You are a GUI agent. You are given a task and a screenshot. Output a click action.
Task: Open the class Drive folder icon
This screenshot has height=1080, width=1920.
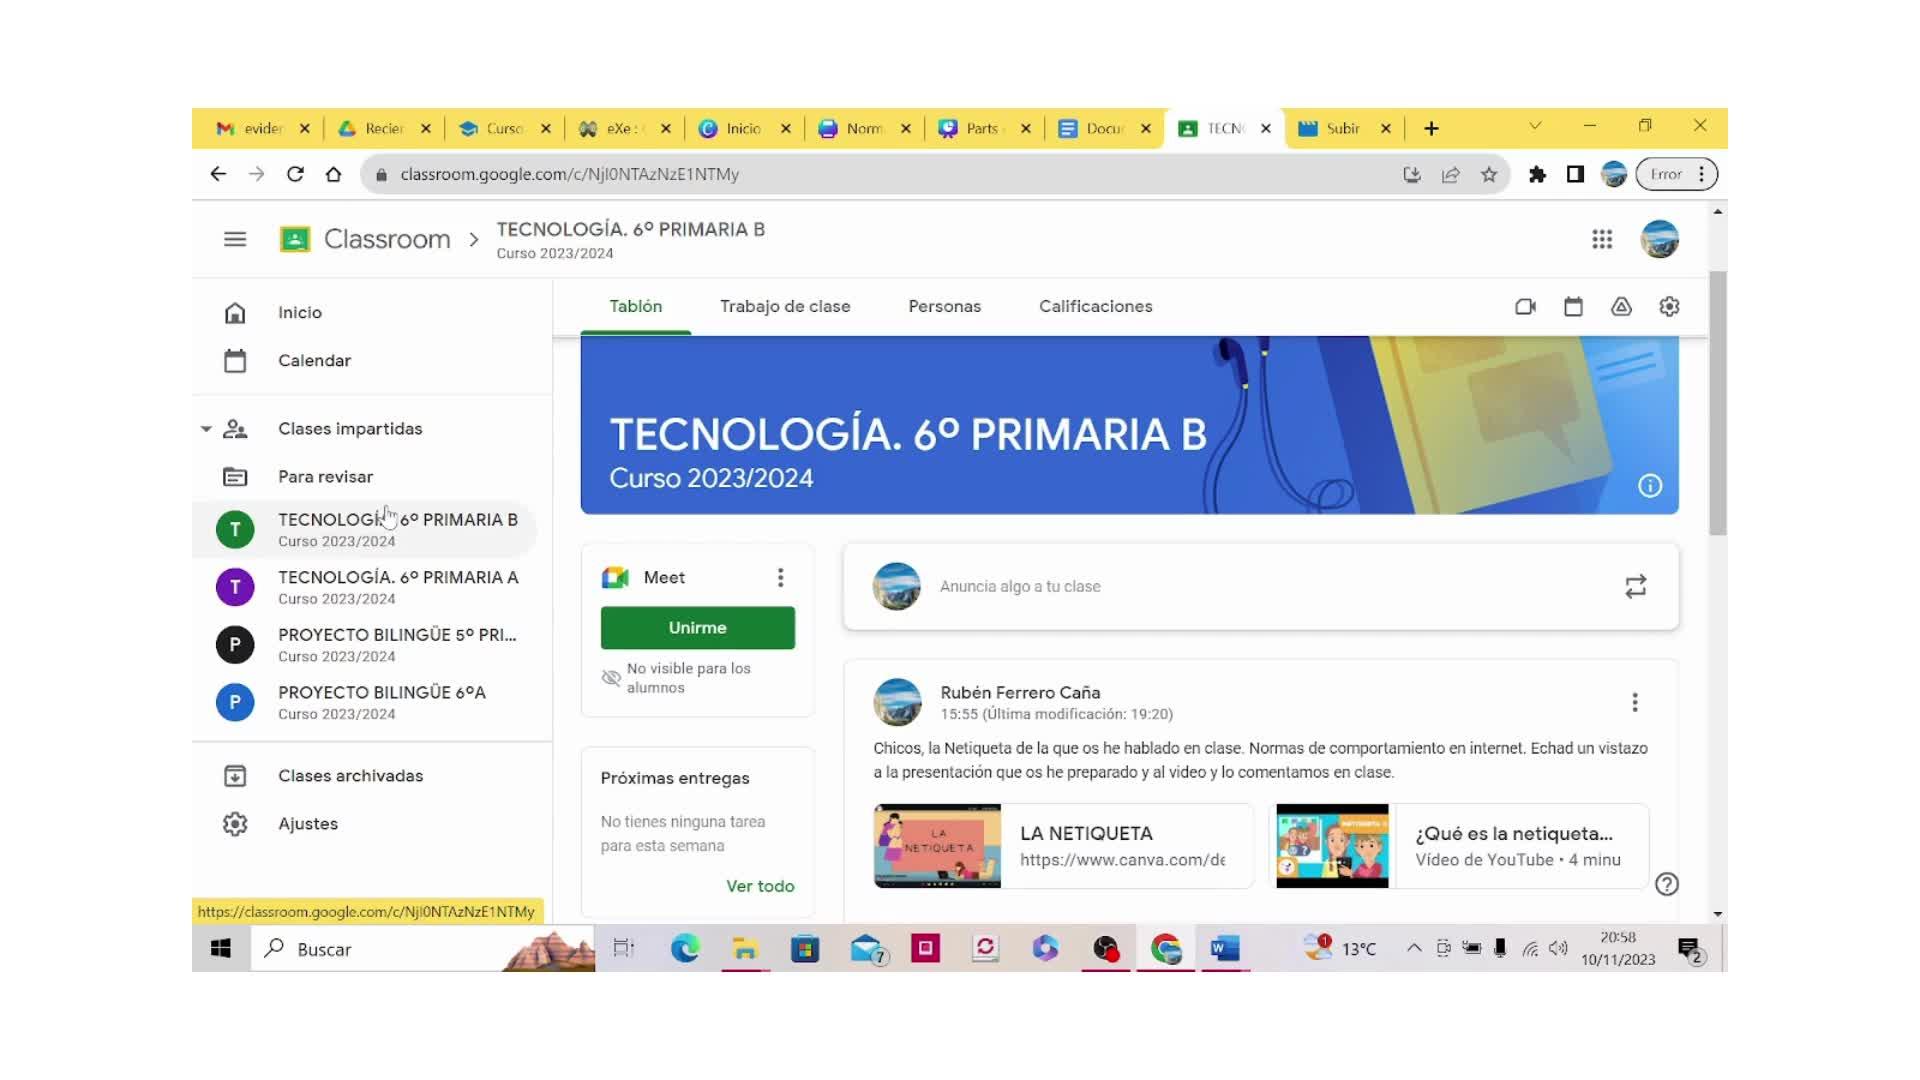point(1621,307)
